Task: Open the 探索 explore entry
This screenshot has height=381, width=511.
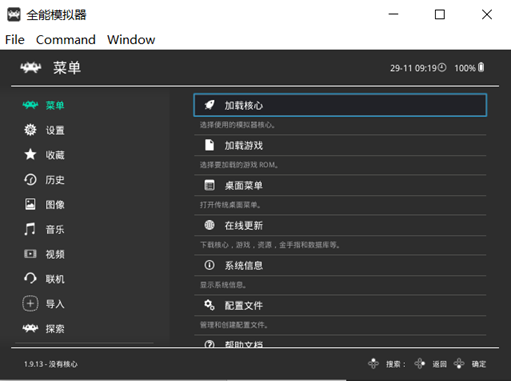Action: pos(55,329)
